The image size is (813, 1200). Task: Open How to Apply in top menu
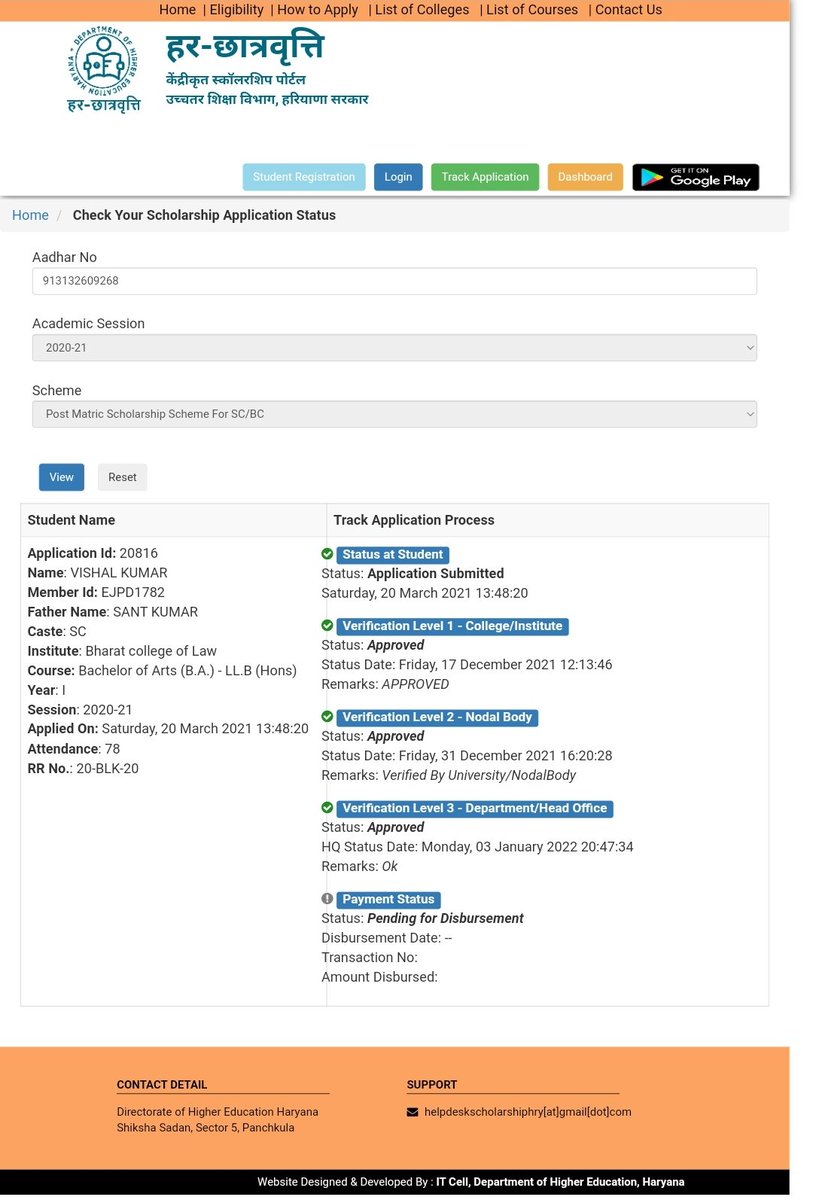tap(318, 10)
